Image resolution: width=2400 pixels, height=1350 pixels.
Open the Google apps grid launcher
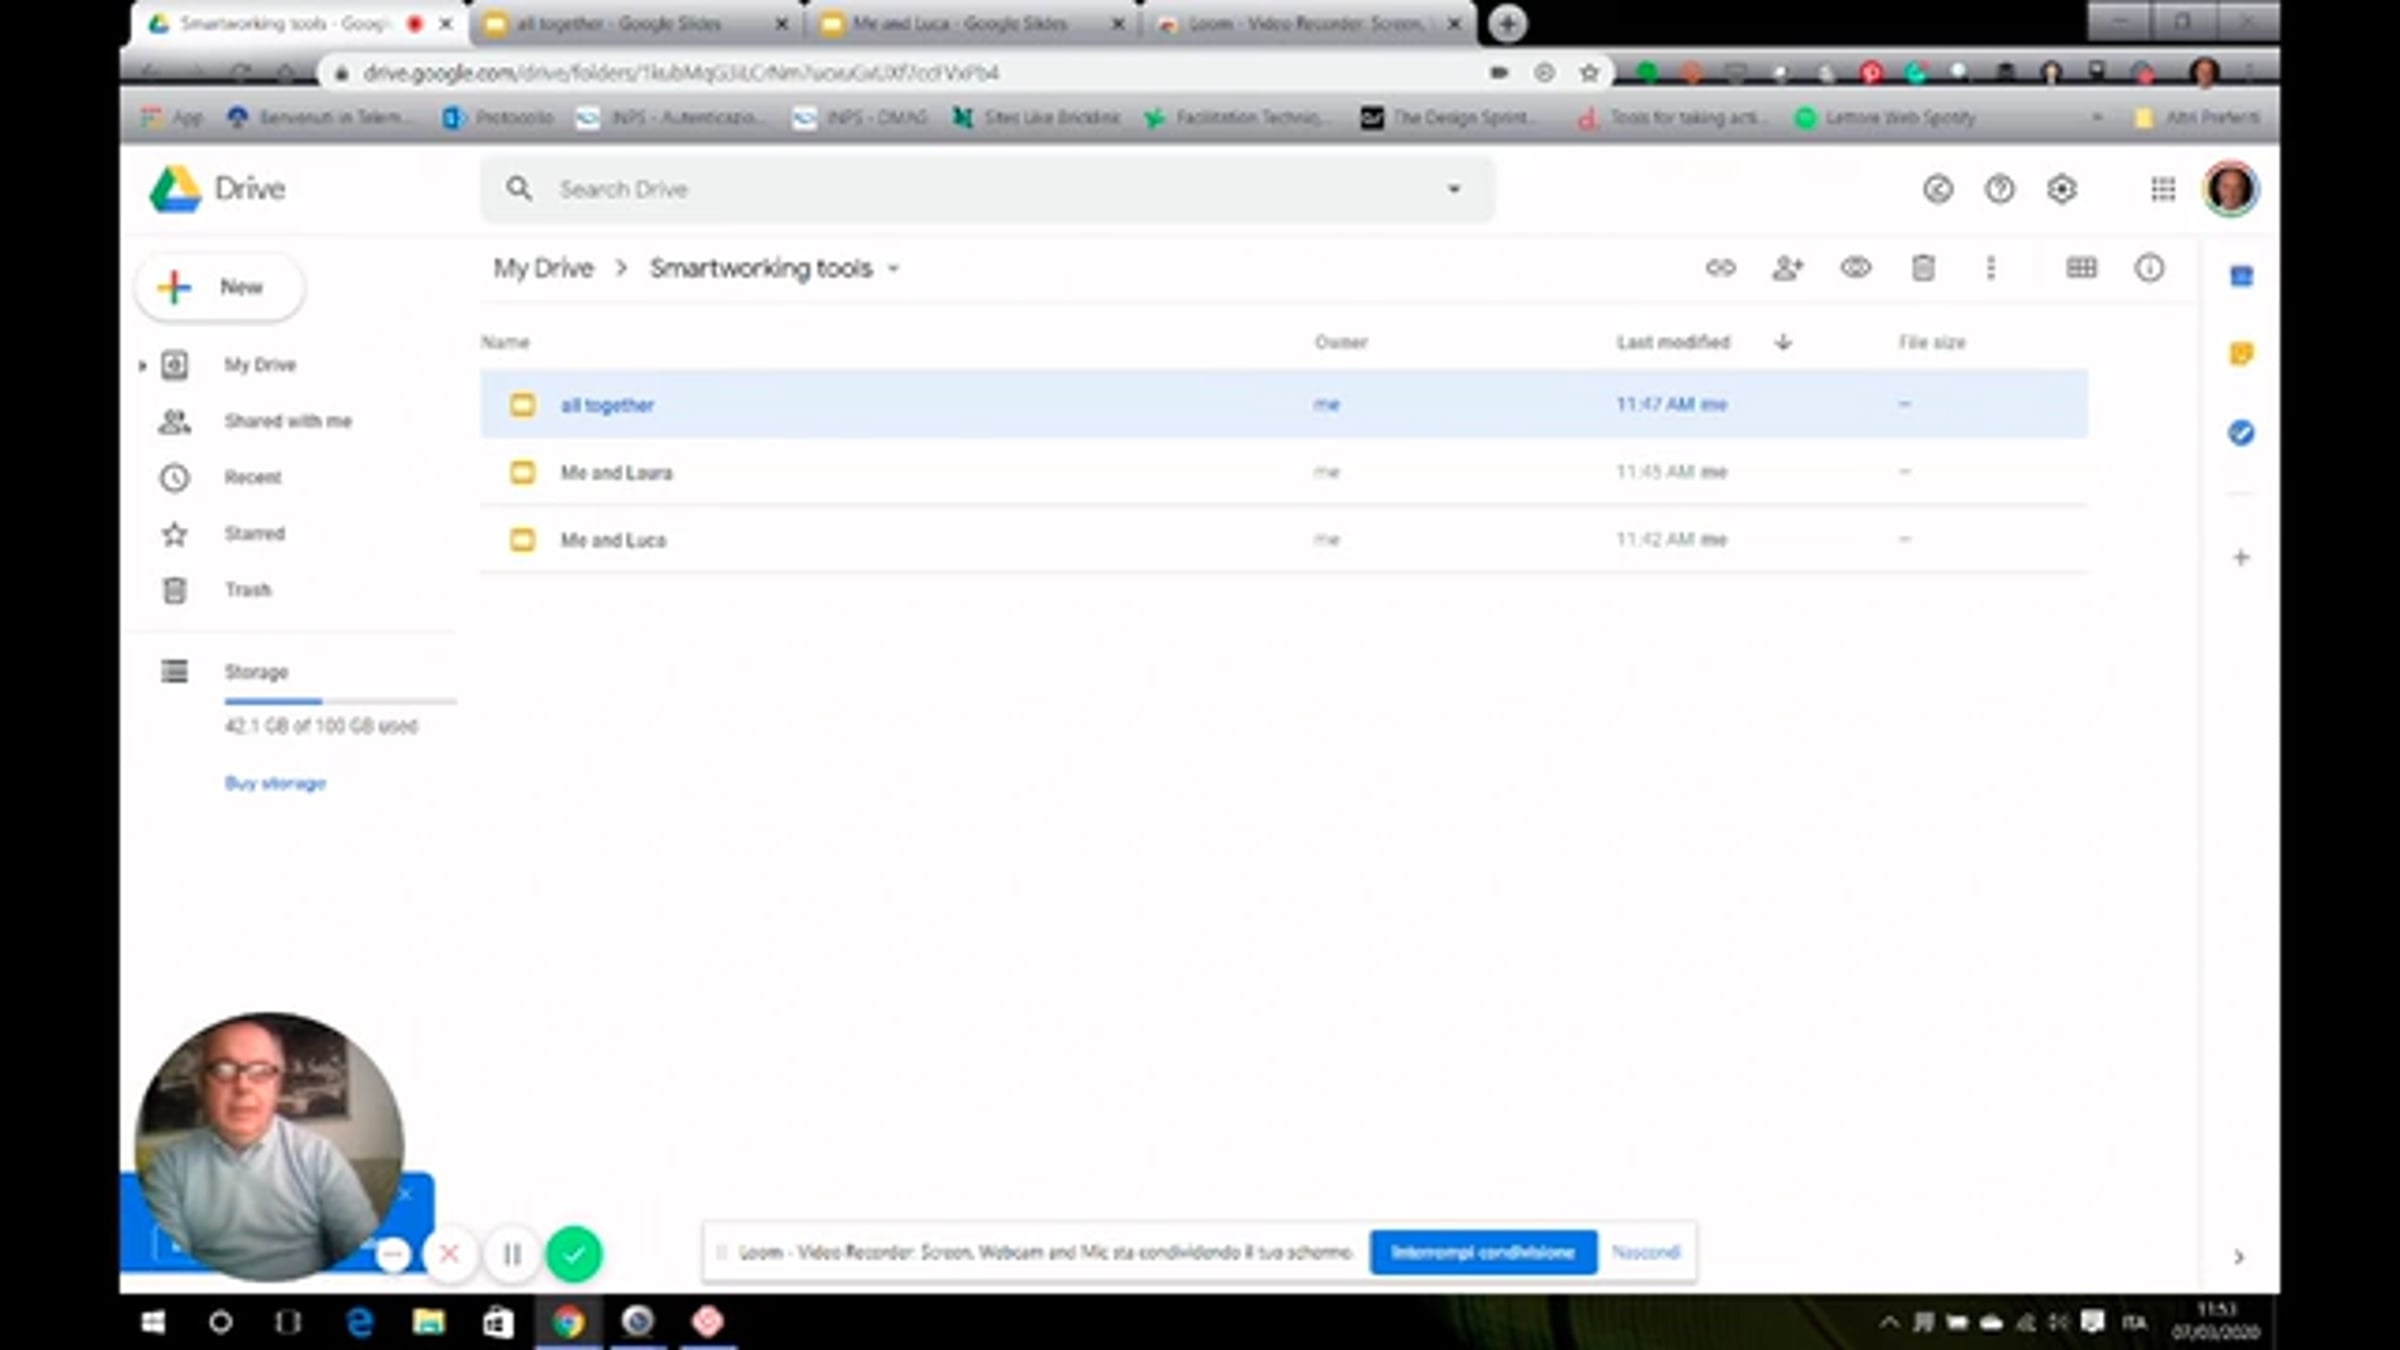[x=2163, y=189]
